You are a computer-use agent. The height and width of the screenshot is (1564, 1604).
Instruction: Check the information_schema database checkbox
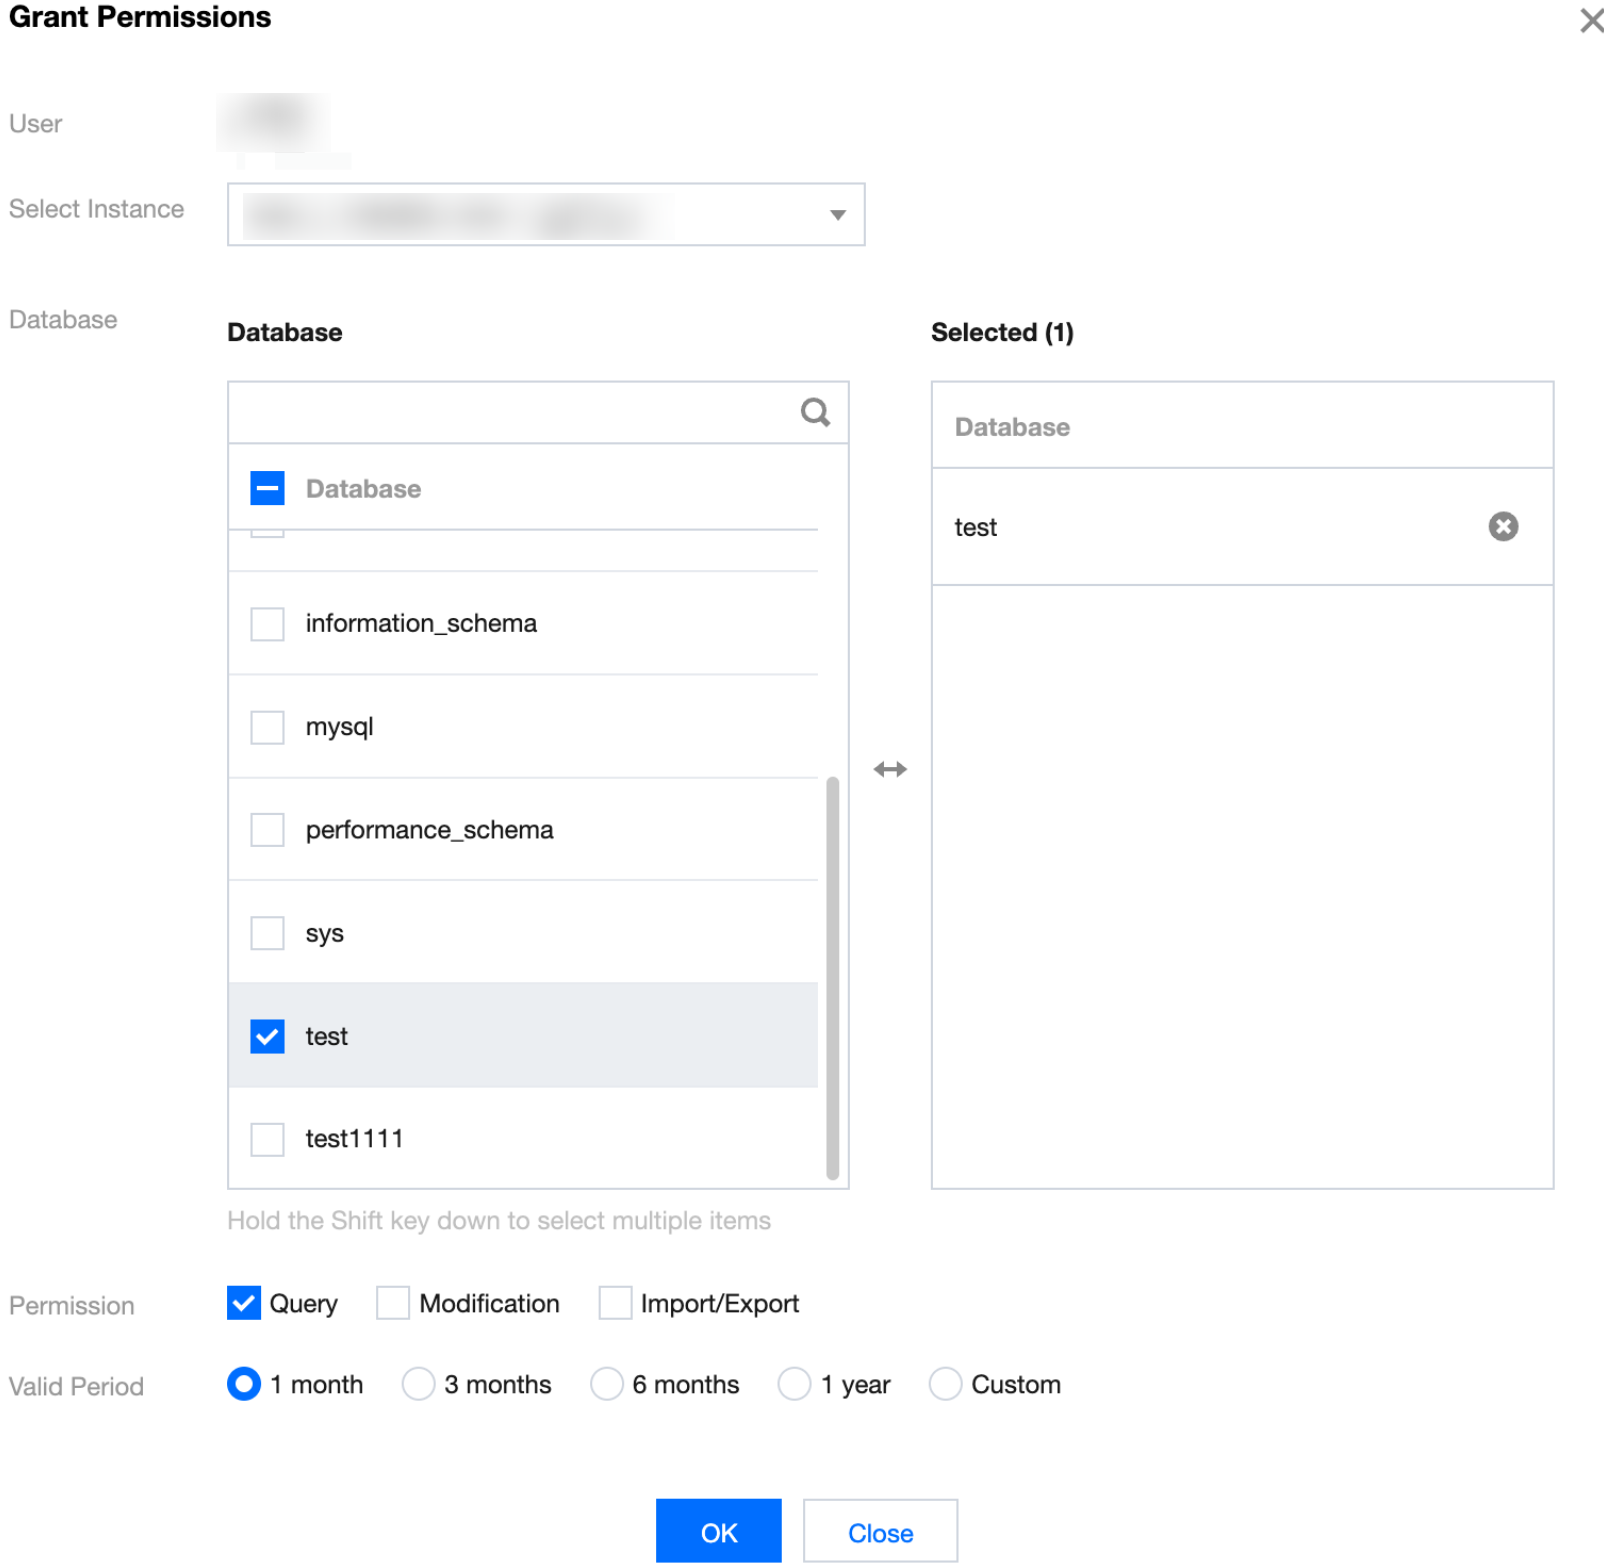267,624
